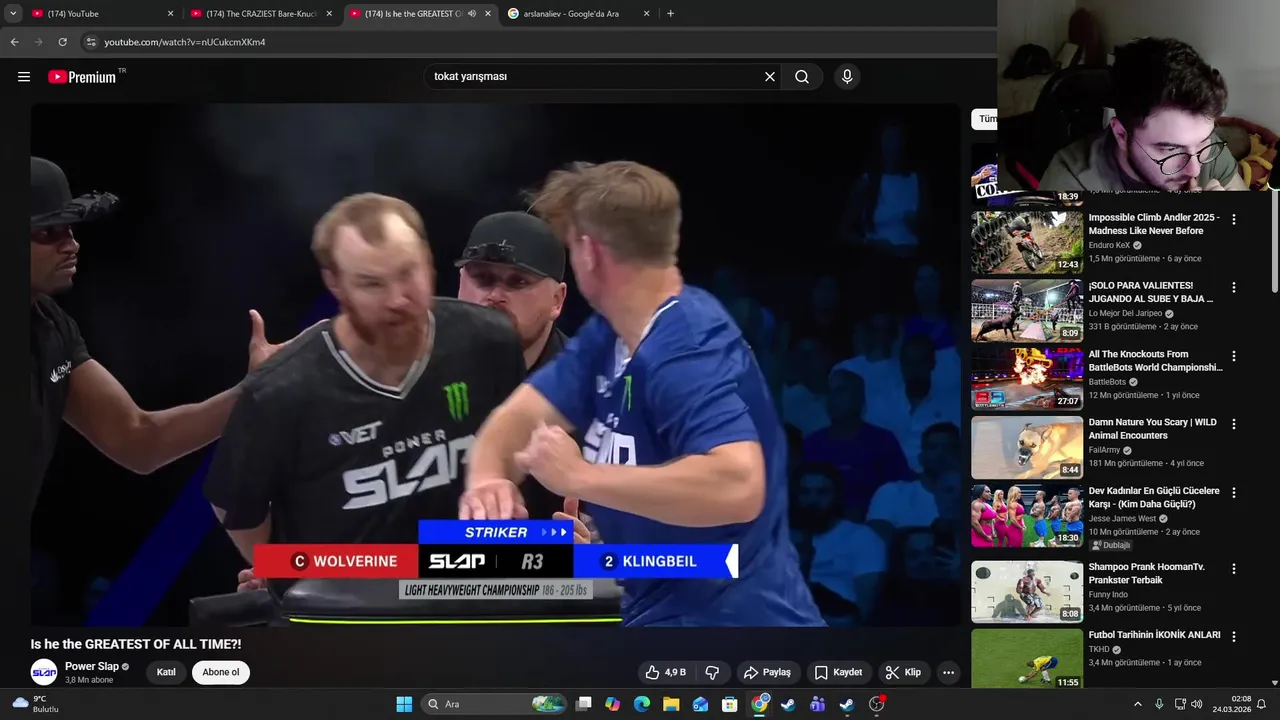This screenshot has width=1280, height=720.
Task: Open options for BattleBots Knockouts video
Action: (1234, 356)
